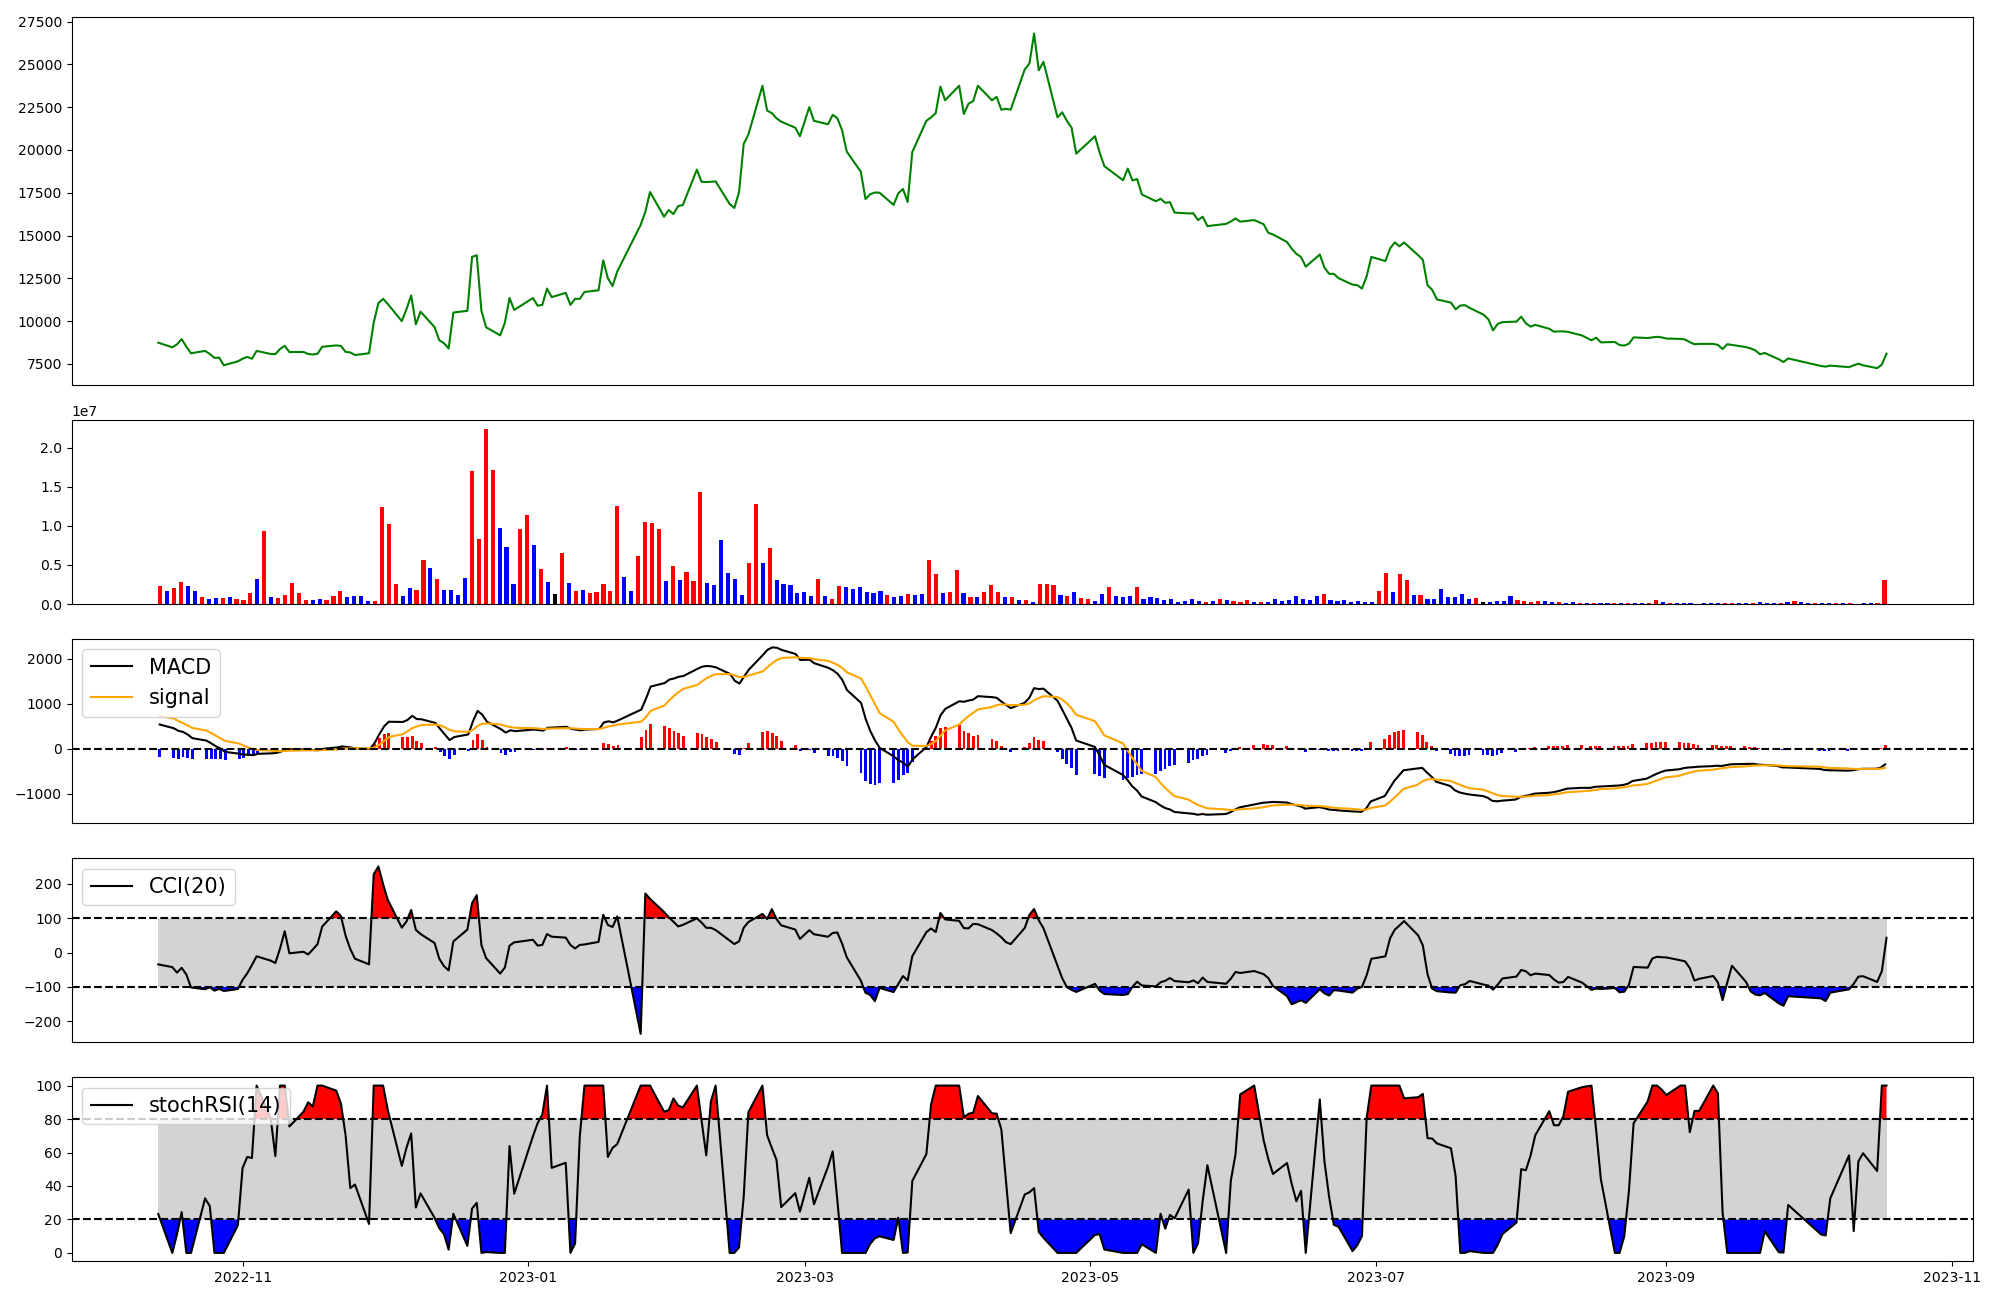The image size is (2000, 1300).
Task: Click the stochRSI(14) legend entry
Action: click(x=214, y=1105)
